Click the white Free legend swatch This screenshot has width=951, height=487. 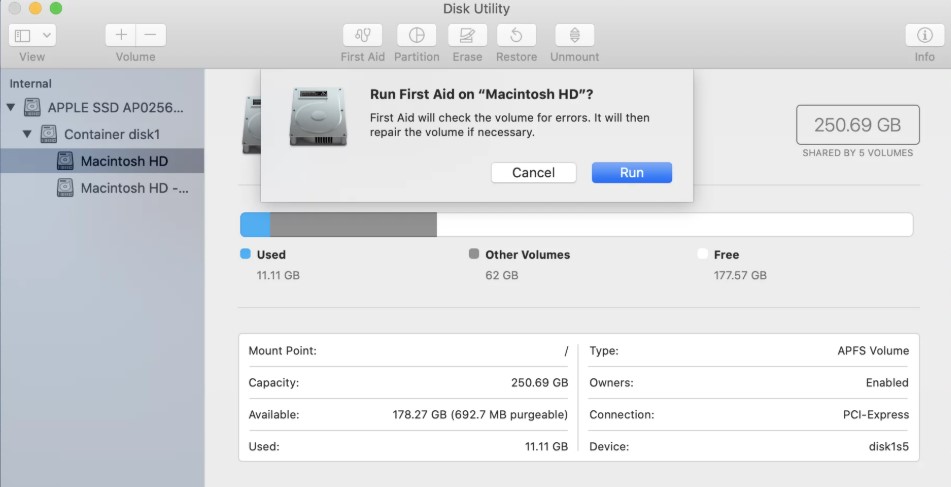coord(703,254)
